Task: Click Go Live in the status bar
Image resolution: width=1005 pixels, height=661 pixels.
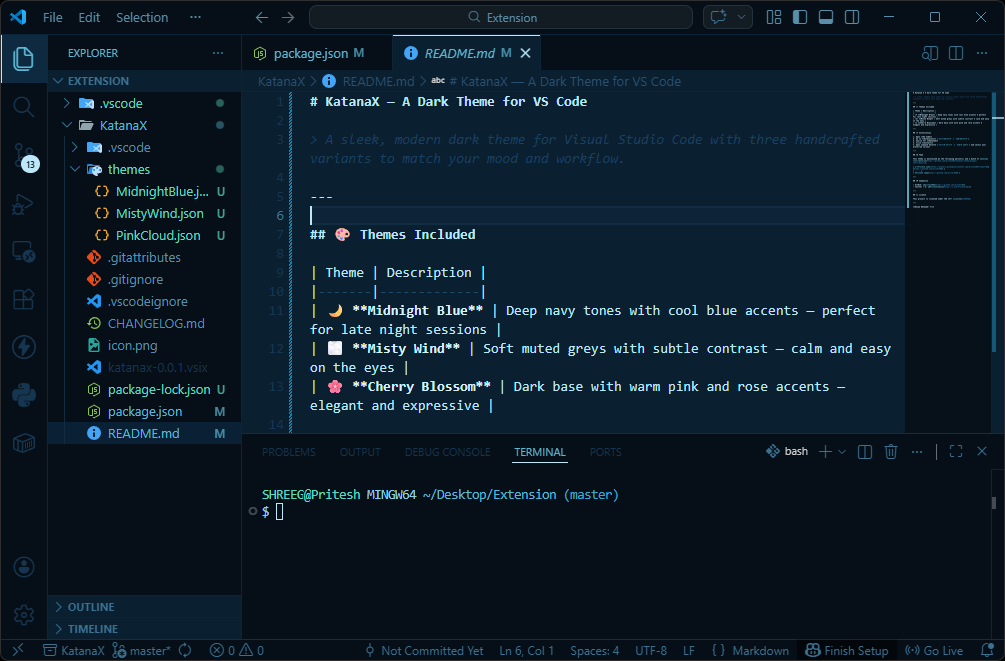Action: click(934, 650)
